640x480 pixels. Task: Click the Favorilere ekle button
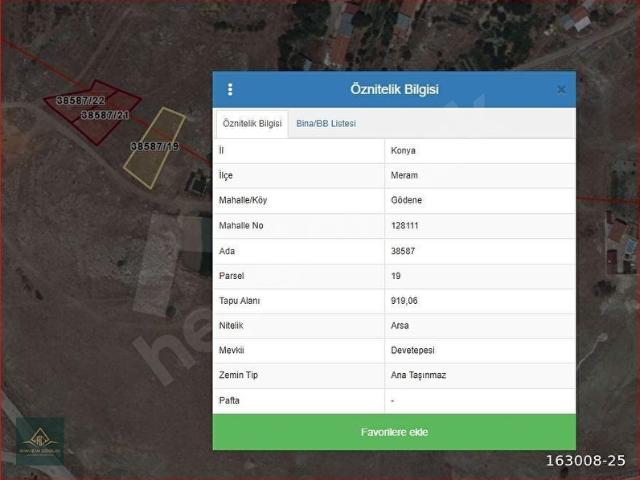click(394, 432)
